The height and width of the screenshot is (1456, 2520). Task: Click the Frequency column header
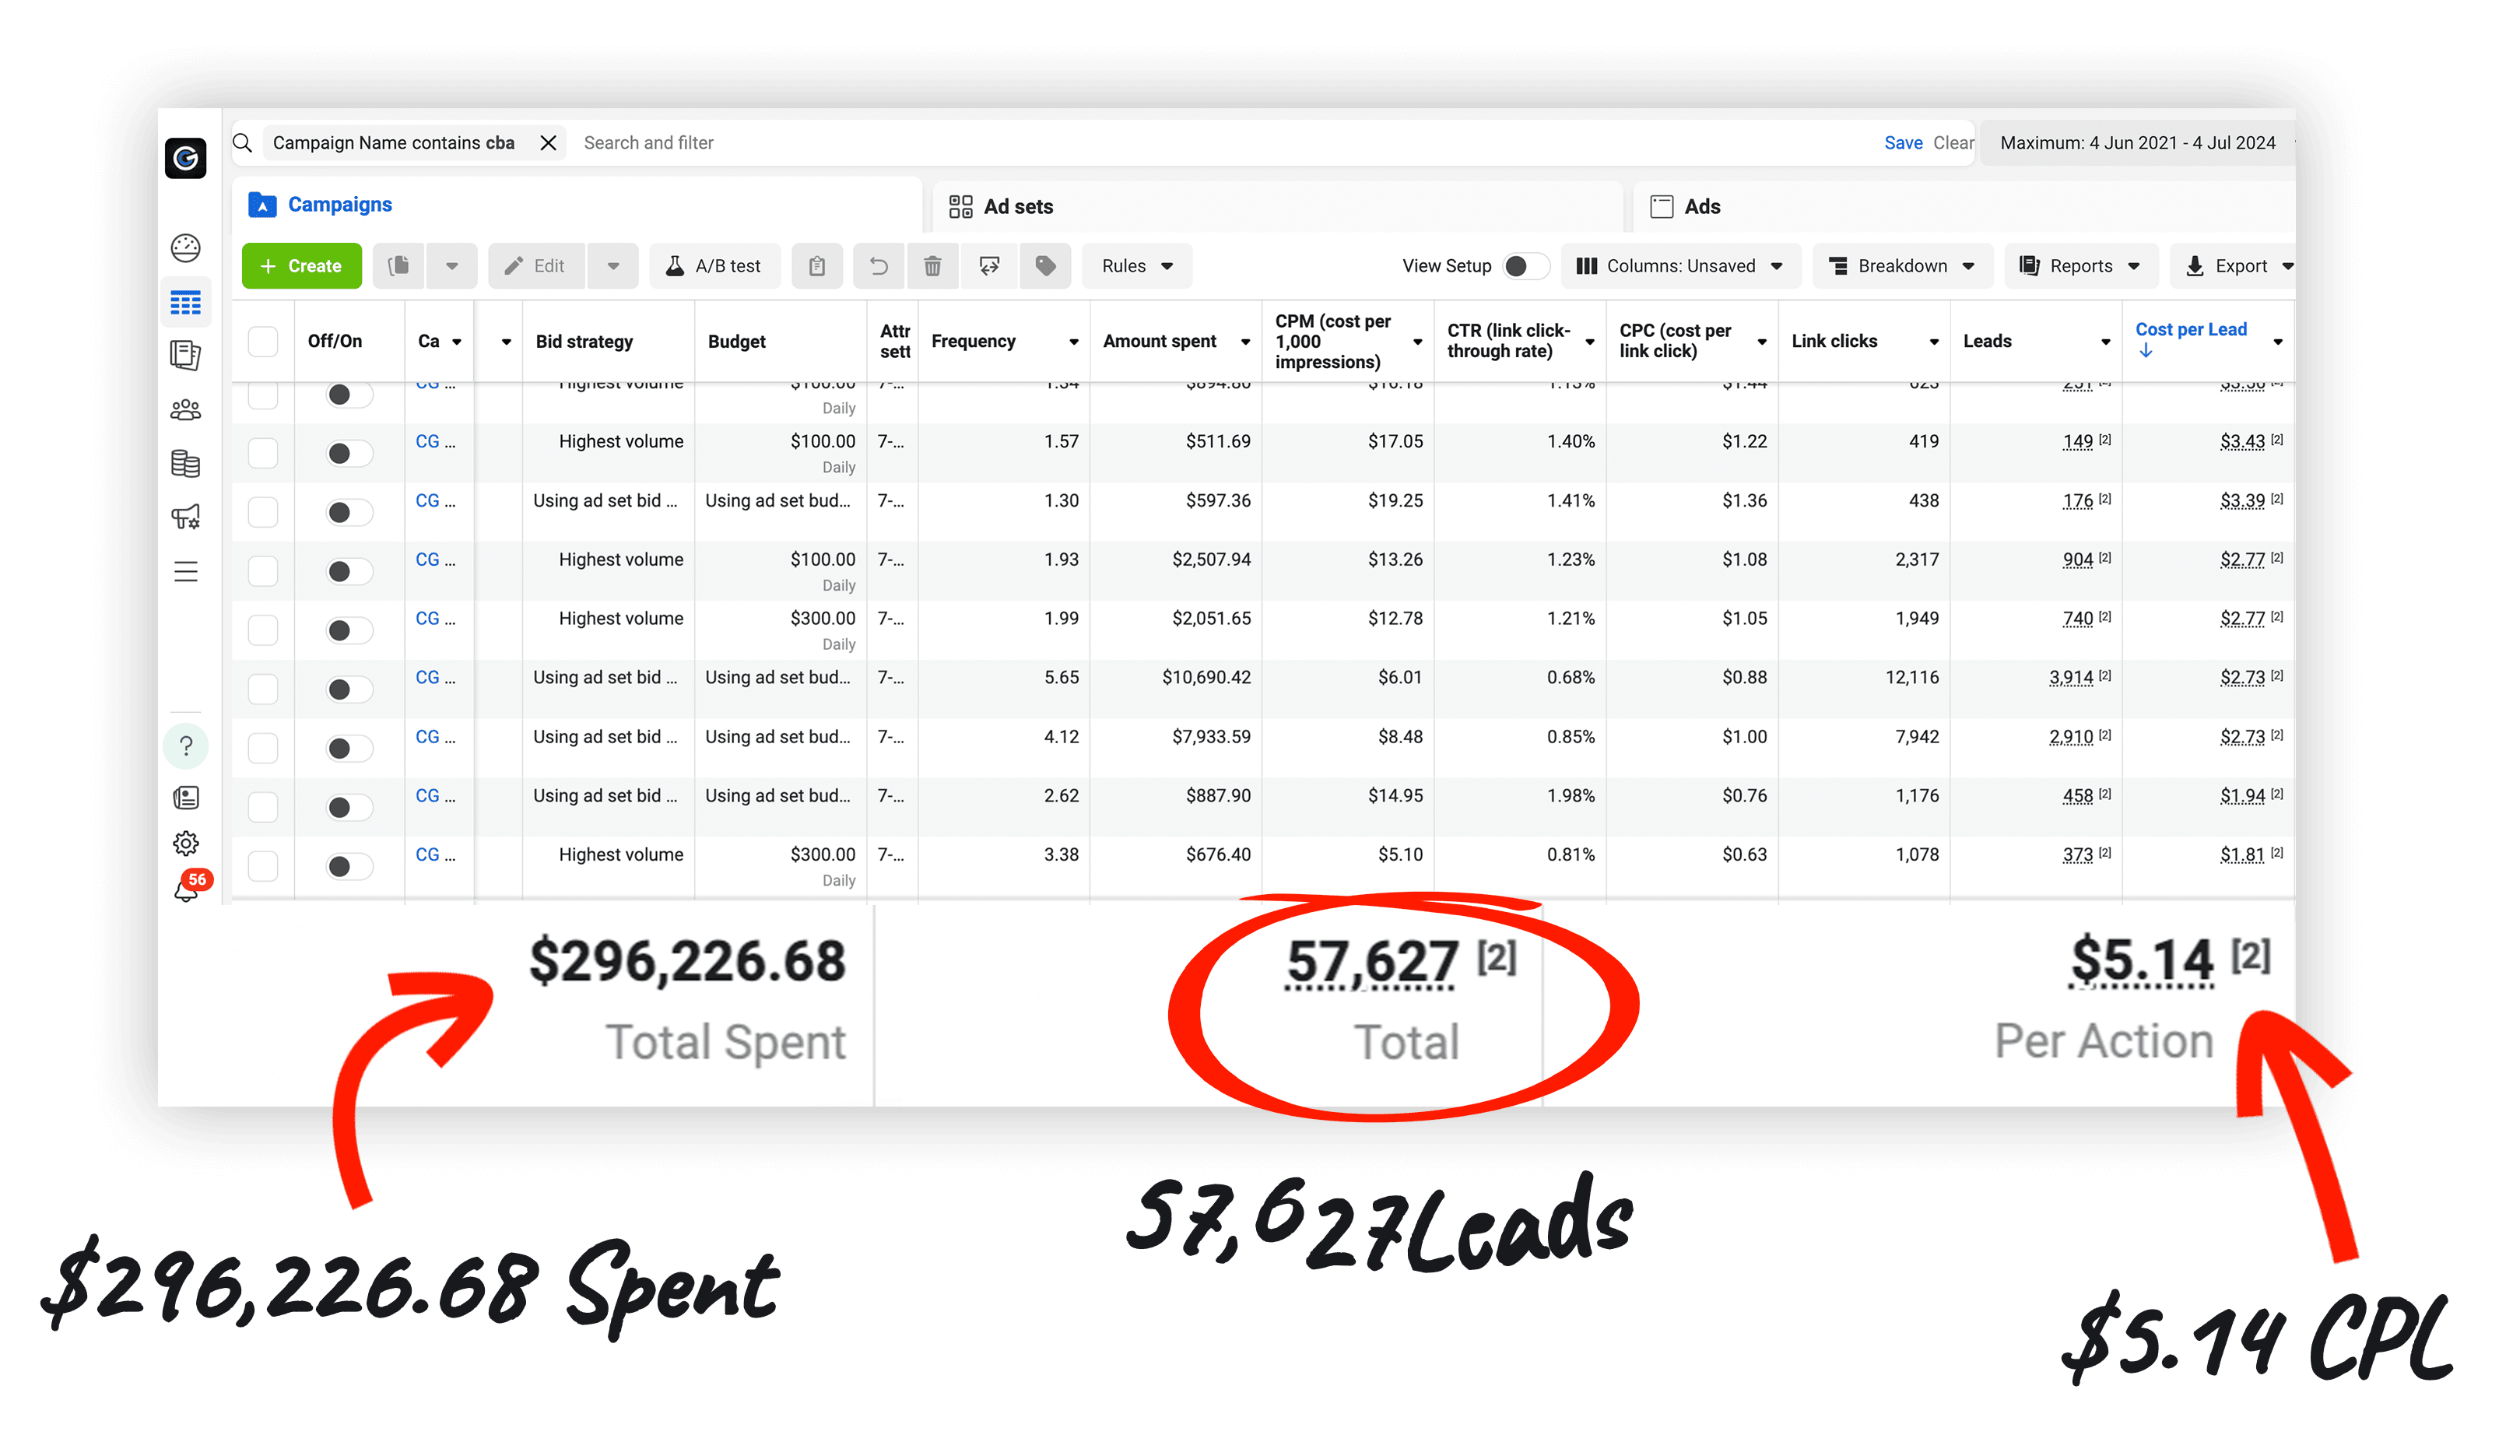973,342
